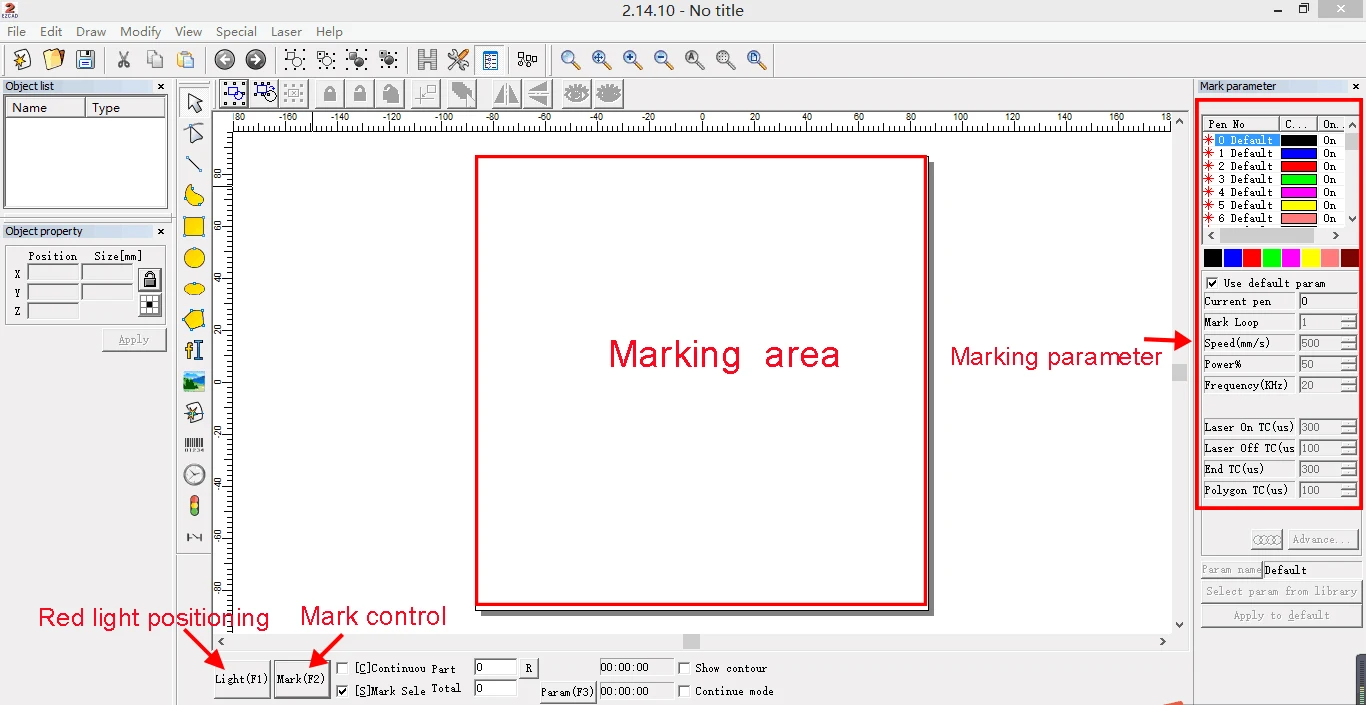1366x705 pixels.
Task: Click the Total count input field
Action: tap(495, 688)
